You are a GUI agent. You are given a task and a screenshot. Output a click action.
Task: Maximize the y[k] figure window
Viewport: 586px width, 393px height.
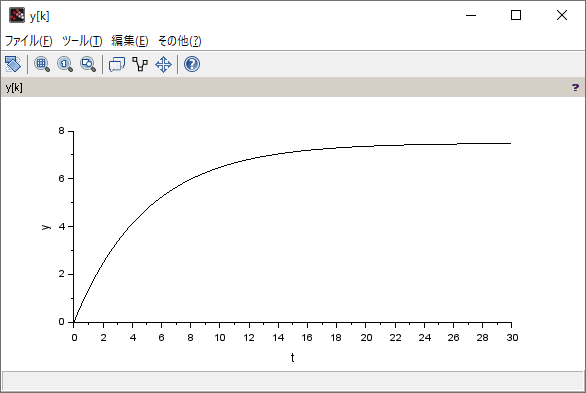click(x=516, y=15)
